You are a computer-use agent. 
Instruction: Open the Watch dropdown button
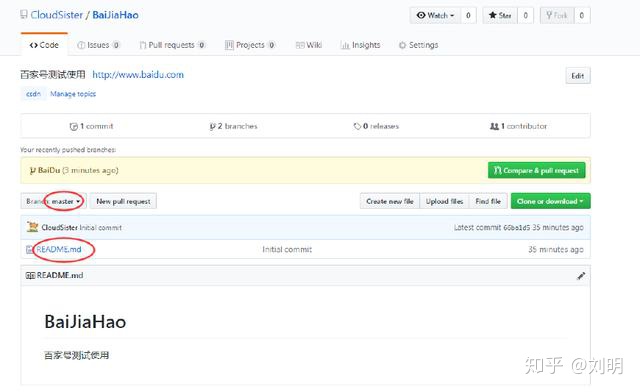coord(435,16)
